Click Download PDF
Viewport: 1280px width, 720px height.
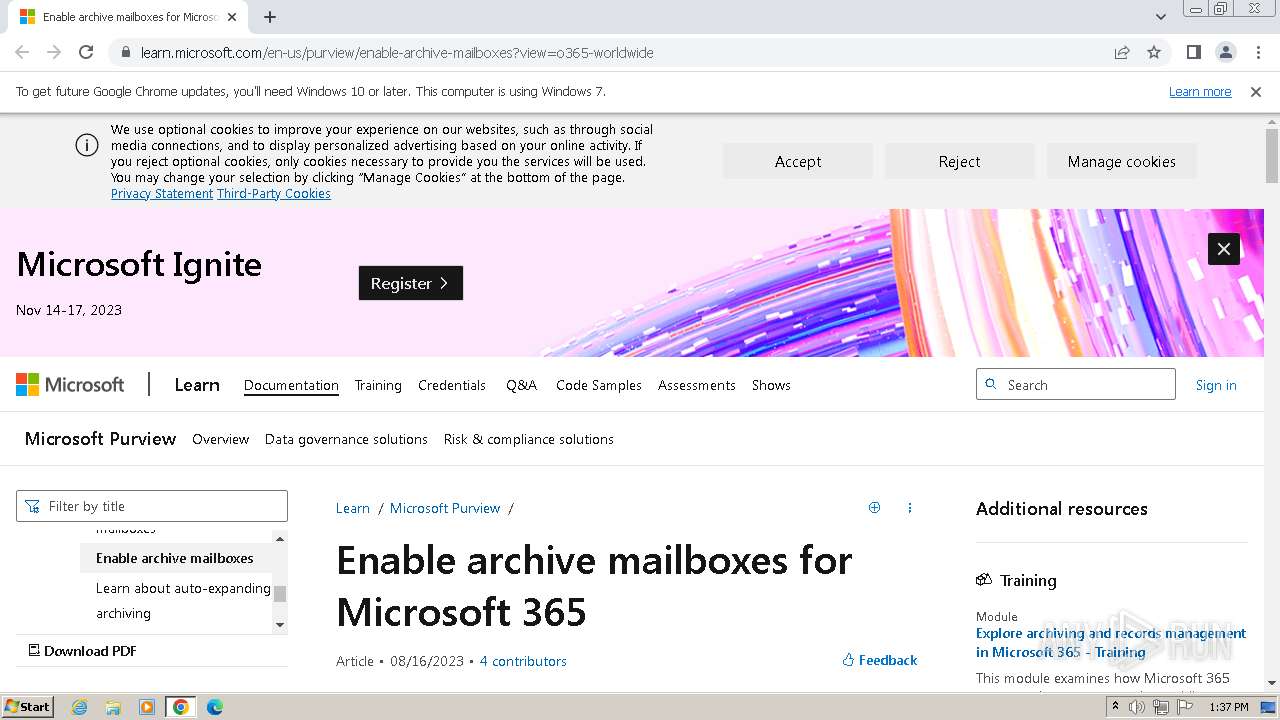click(x=82, y=650)
